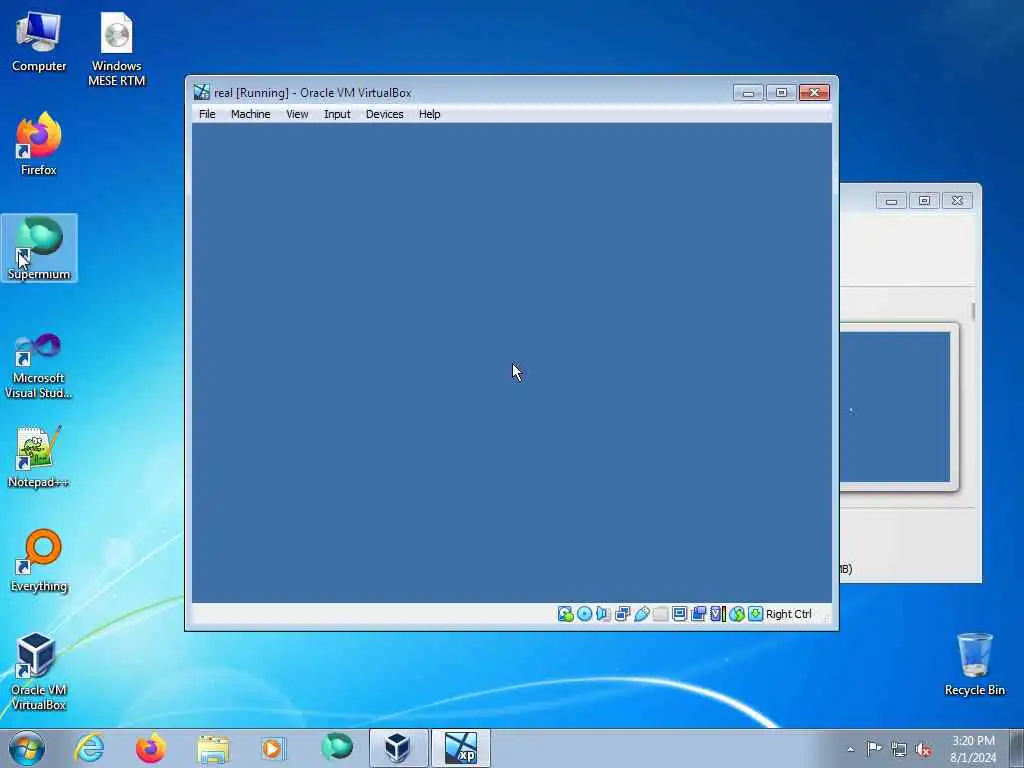Open the Input menu
The height and width of the screenshot is (768, 1024).
pos(337,114)
